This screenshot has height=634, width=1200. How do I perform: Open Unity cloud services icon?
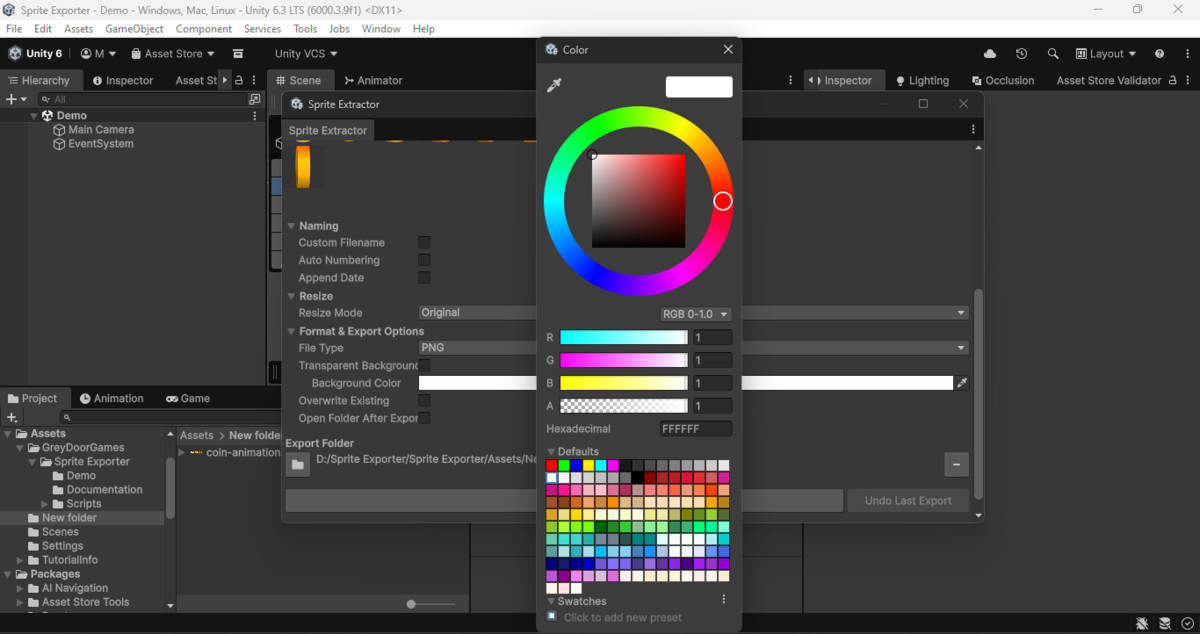tap(990, 54)
